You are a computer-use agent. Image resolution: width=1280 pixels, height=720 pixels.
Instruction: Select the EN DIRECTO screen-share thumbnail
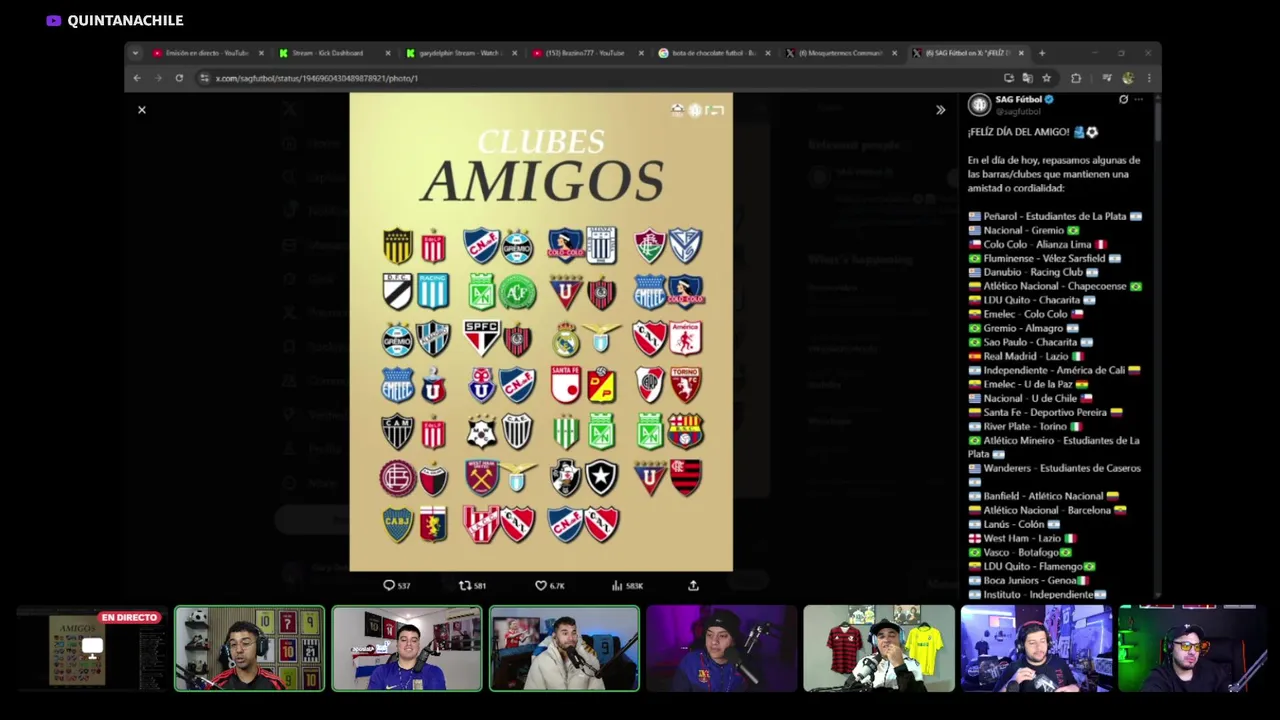click(x=91, y=648)
